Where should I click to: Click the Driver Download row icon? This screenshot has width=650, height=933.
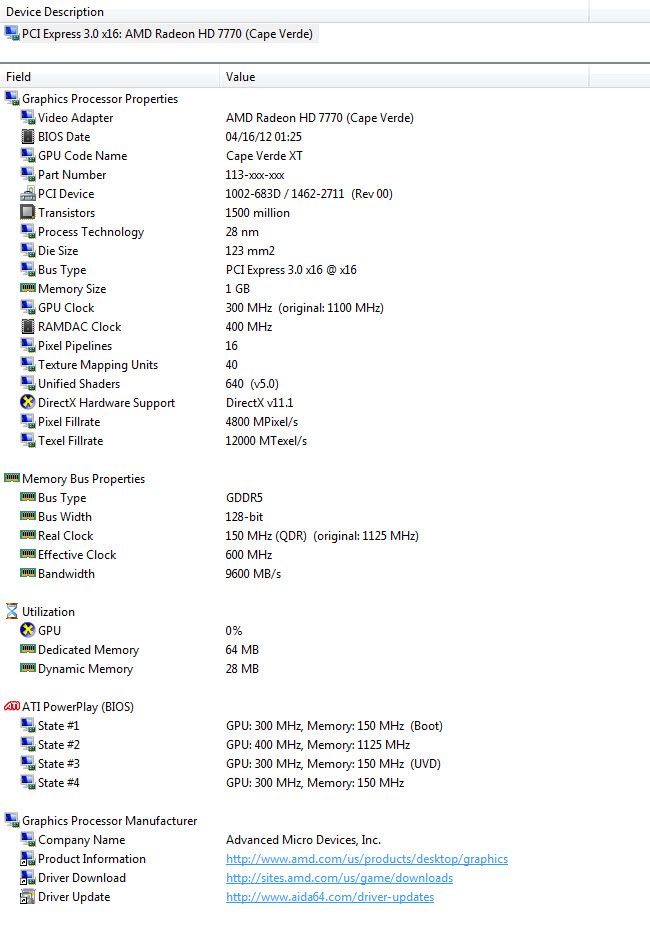point(28,878)
